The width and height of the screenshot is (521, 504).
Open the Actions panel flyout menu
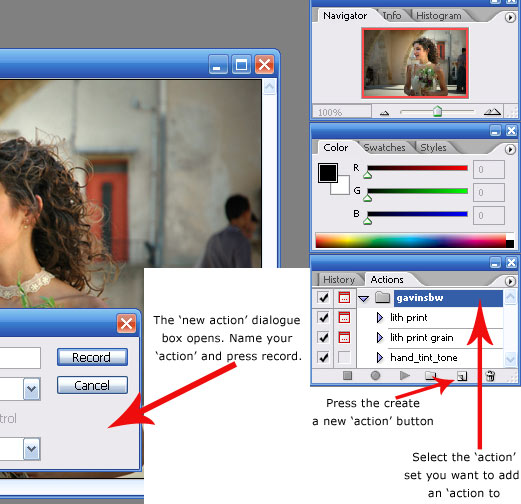[510, 281]
